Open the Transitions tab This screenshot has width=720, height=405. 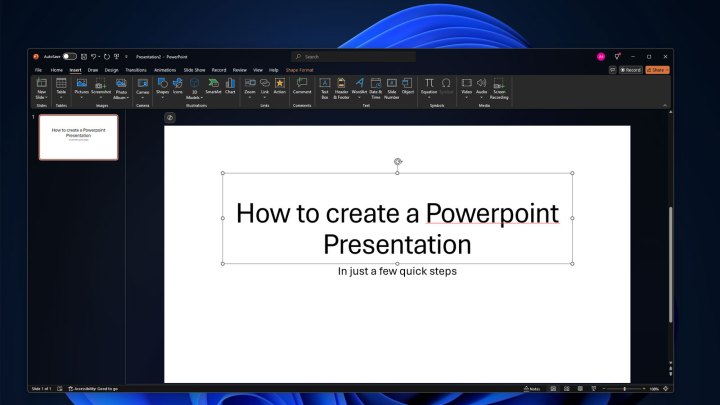point(134,70)
